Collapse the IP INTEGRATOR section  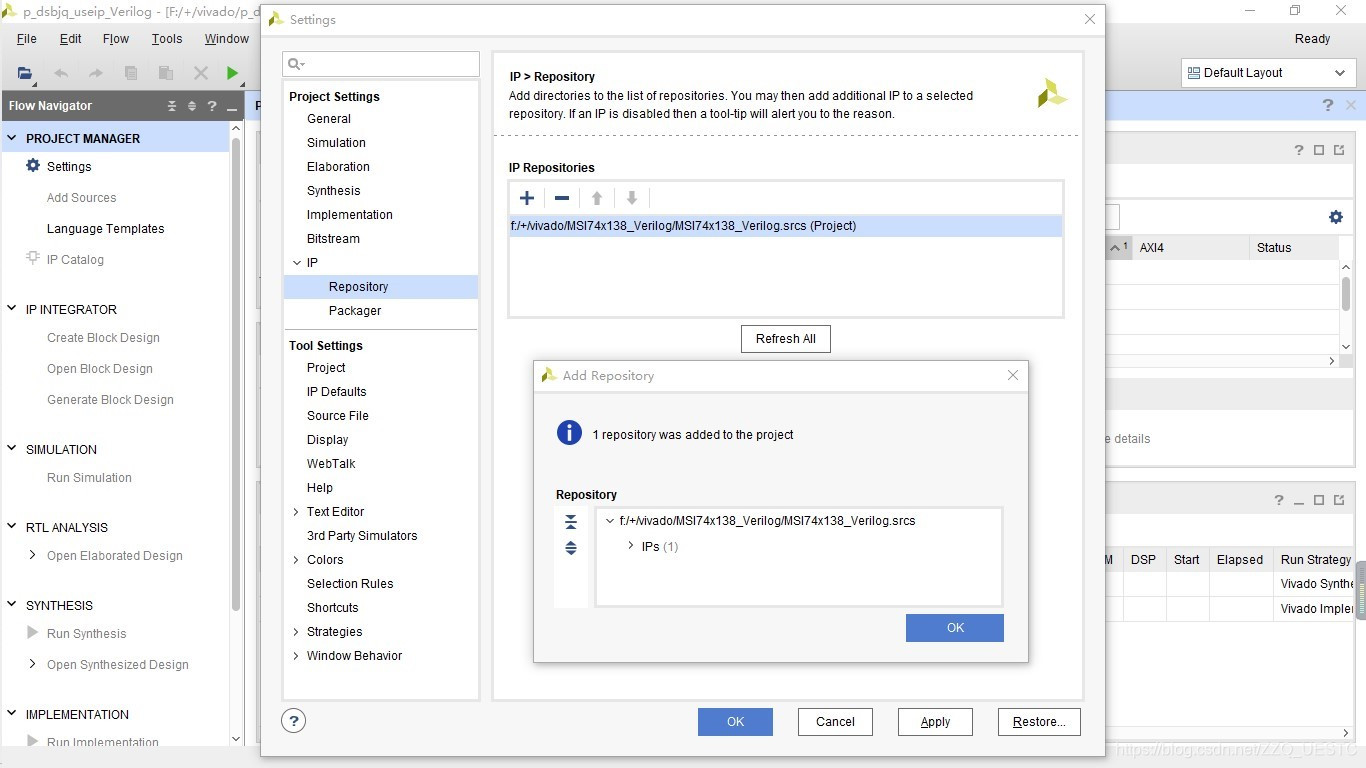[x=12, y=309]
